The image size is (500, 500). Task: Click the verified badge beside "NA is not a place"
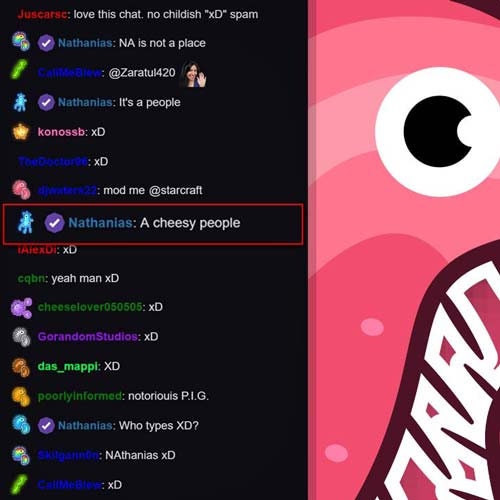(46, 43)
